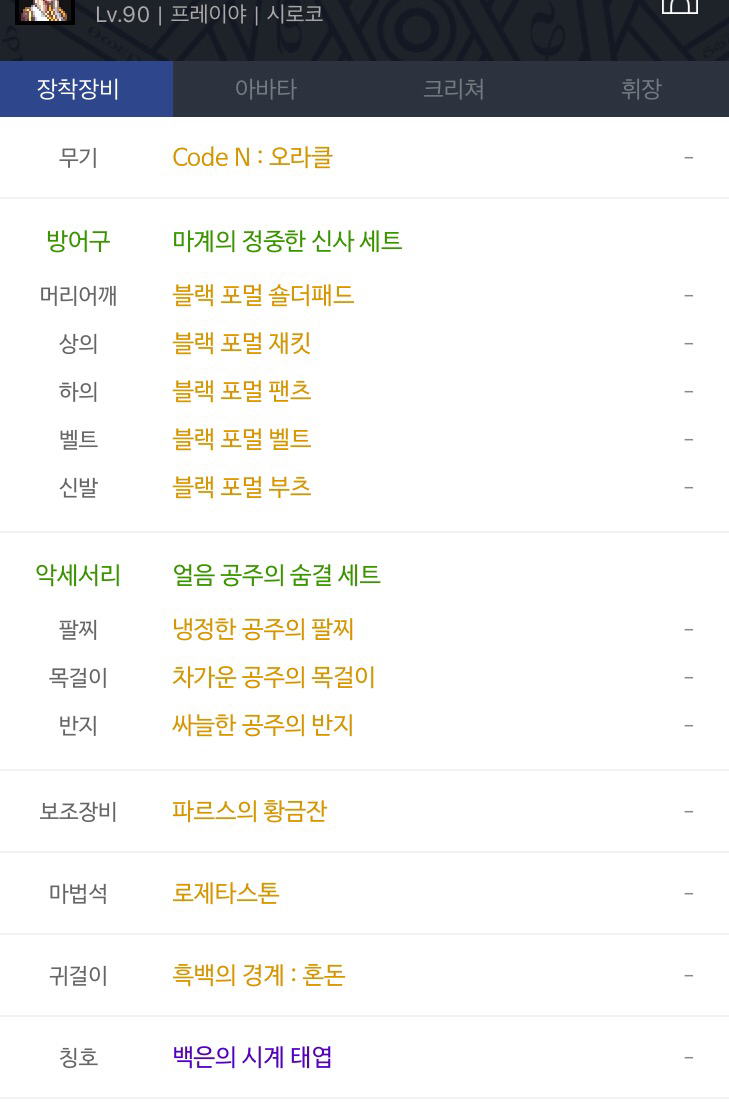View the 냉정한 공주의 팔찌 bracelet
The height and width of the screenshot is (1102, 729).
coord(263,629)
